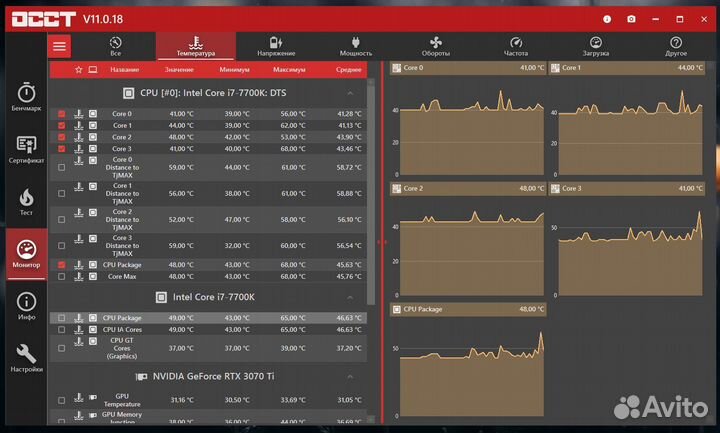Open the hamburger menu button
The height and width of the screenshot is (433, 720).
point(61,46)
